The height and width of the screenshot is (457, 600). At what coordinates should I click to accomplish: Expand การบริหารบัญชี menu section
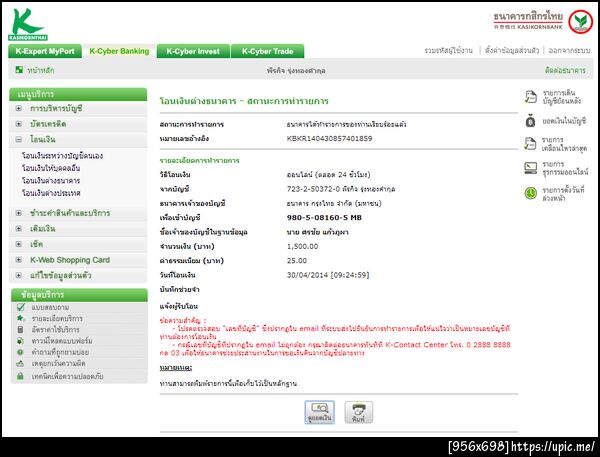tap(18, 108)
